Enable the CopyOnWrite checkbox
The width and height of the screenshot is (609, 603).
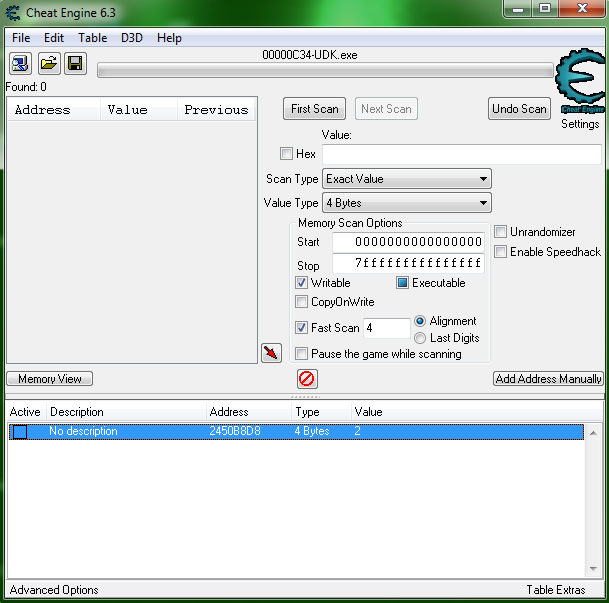(x=301, y=302)
